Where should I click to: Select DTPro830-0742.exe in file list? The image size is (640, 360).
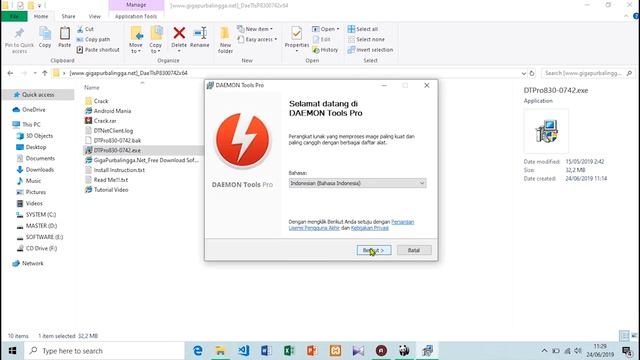(117, 150)
